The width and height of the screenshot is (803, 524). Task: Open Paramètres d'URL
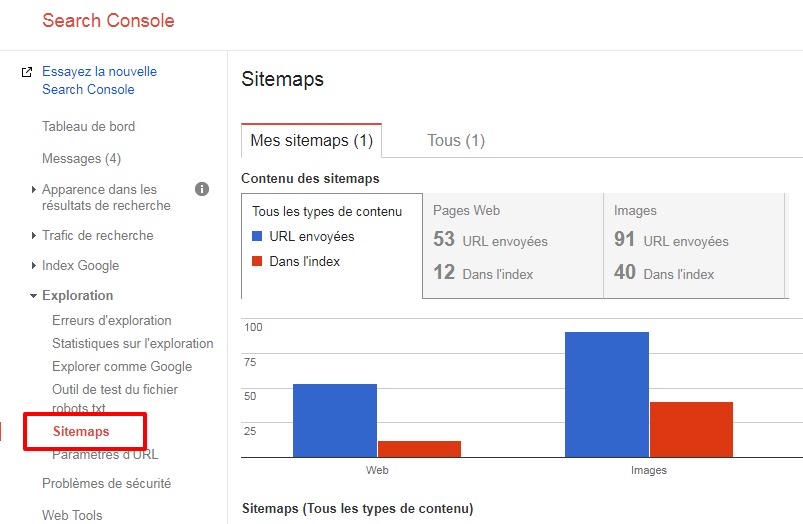(x=105, y=454)
